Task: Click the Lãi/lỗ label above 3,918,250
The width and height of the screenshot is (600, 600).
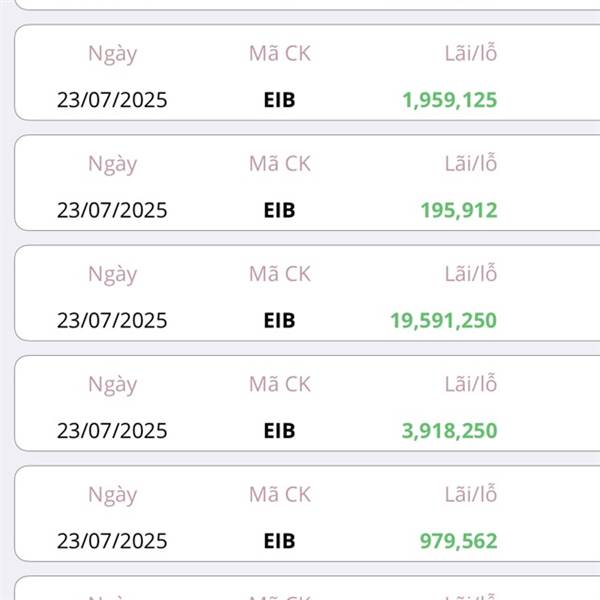Action: coord(471,383)
